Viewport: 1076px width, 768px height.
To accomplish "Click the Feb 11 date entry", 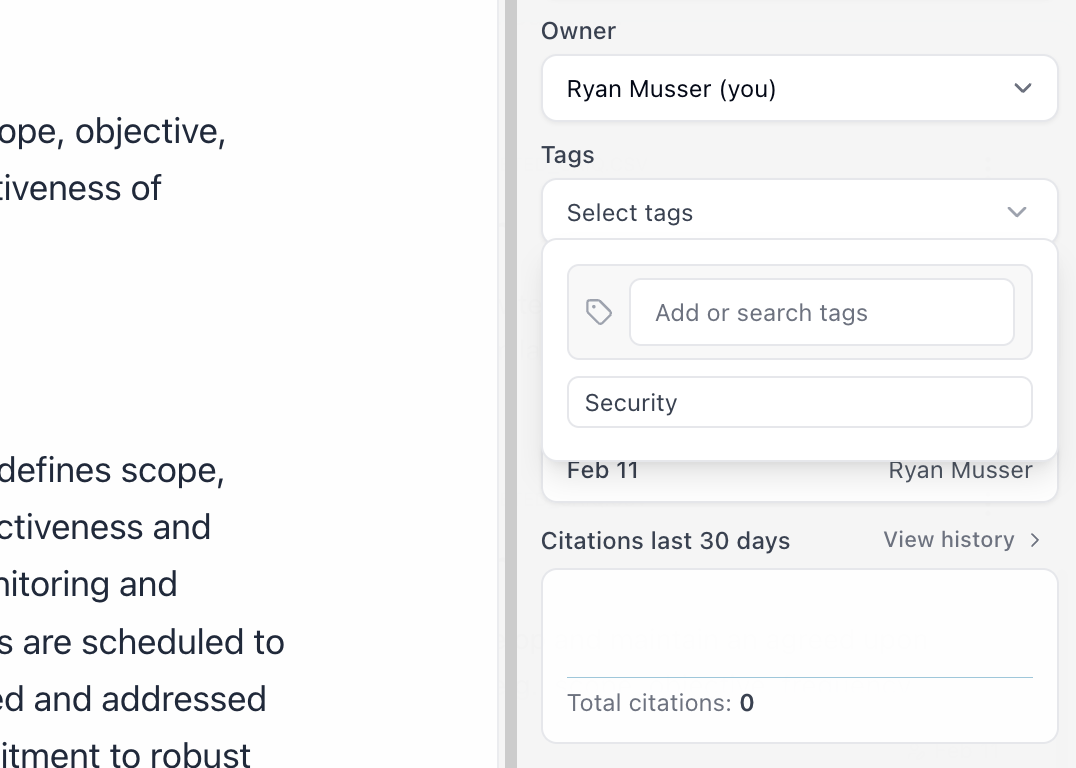I will pyautogui.click(x=603, y=470).
